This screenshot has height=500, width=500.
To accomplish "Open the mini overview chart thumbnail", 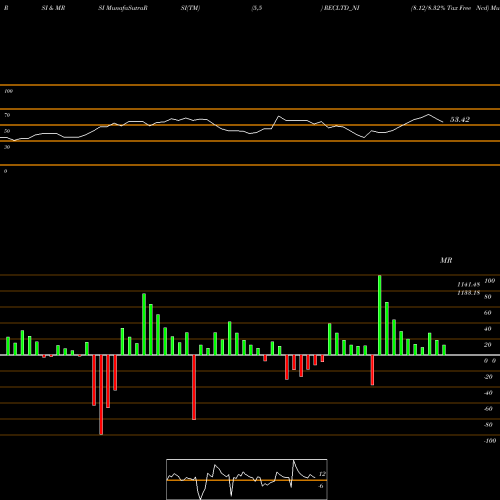I will 247,479.
